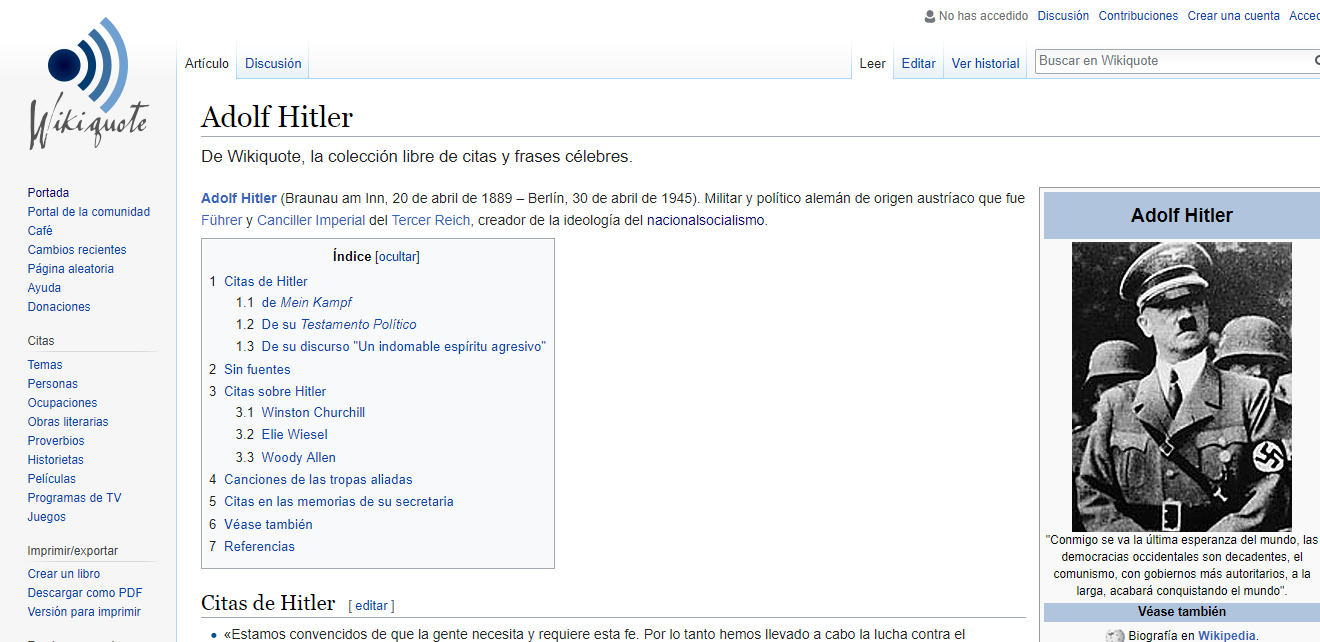
Task: Open Versión para imprimir
Action: click(x=84, y=612)
